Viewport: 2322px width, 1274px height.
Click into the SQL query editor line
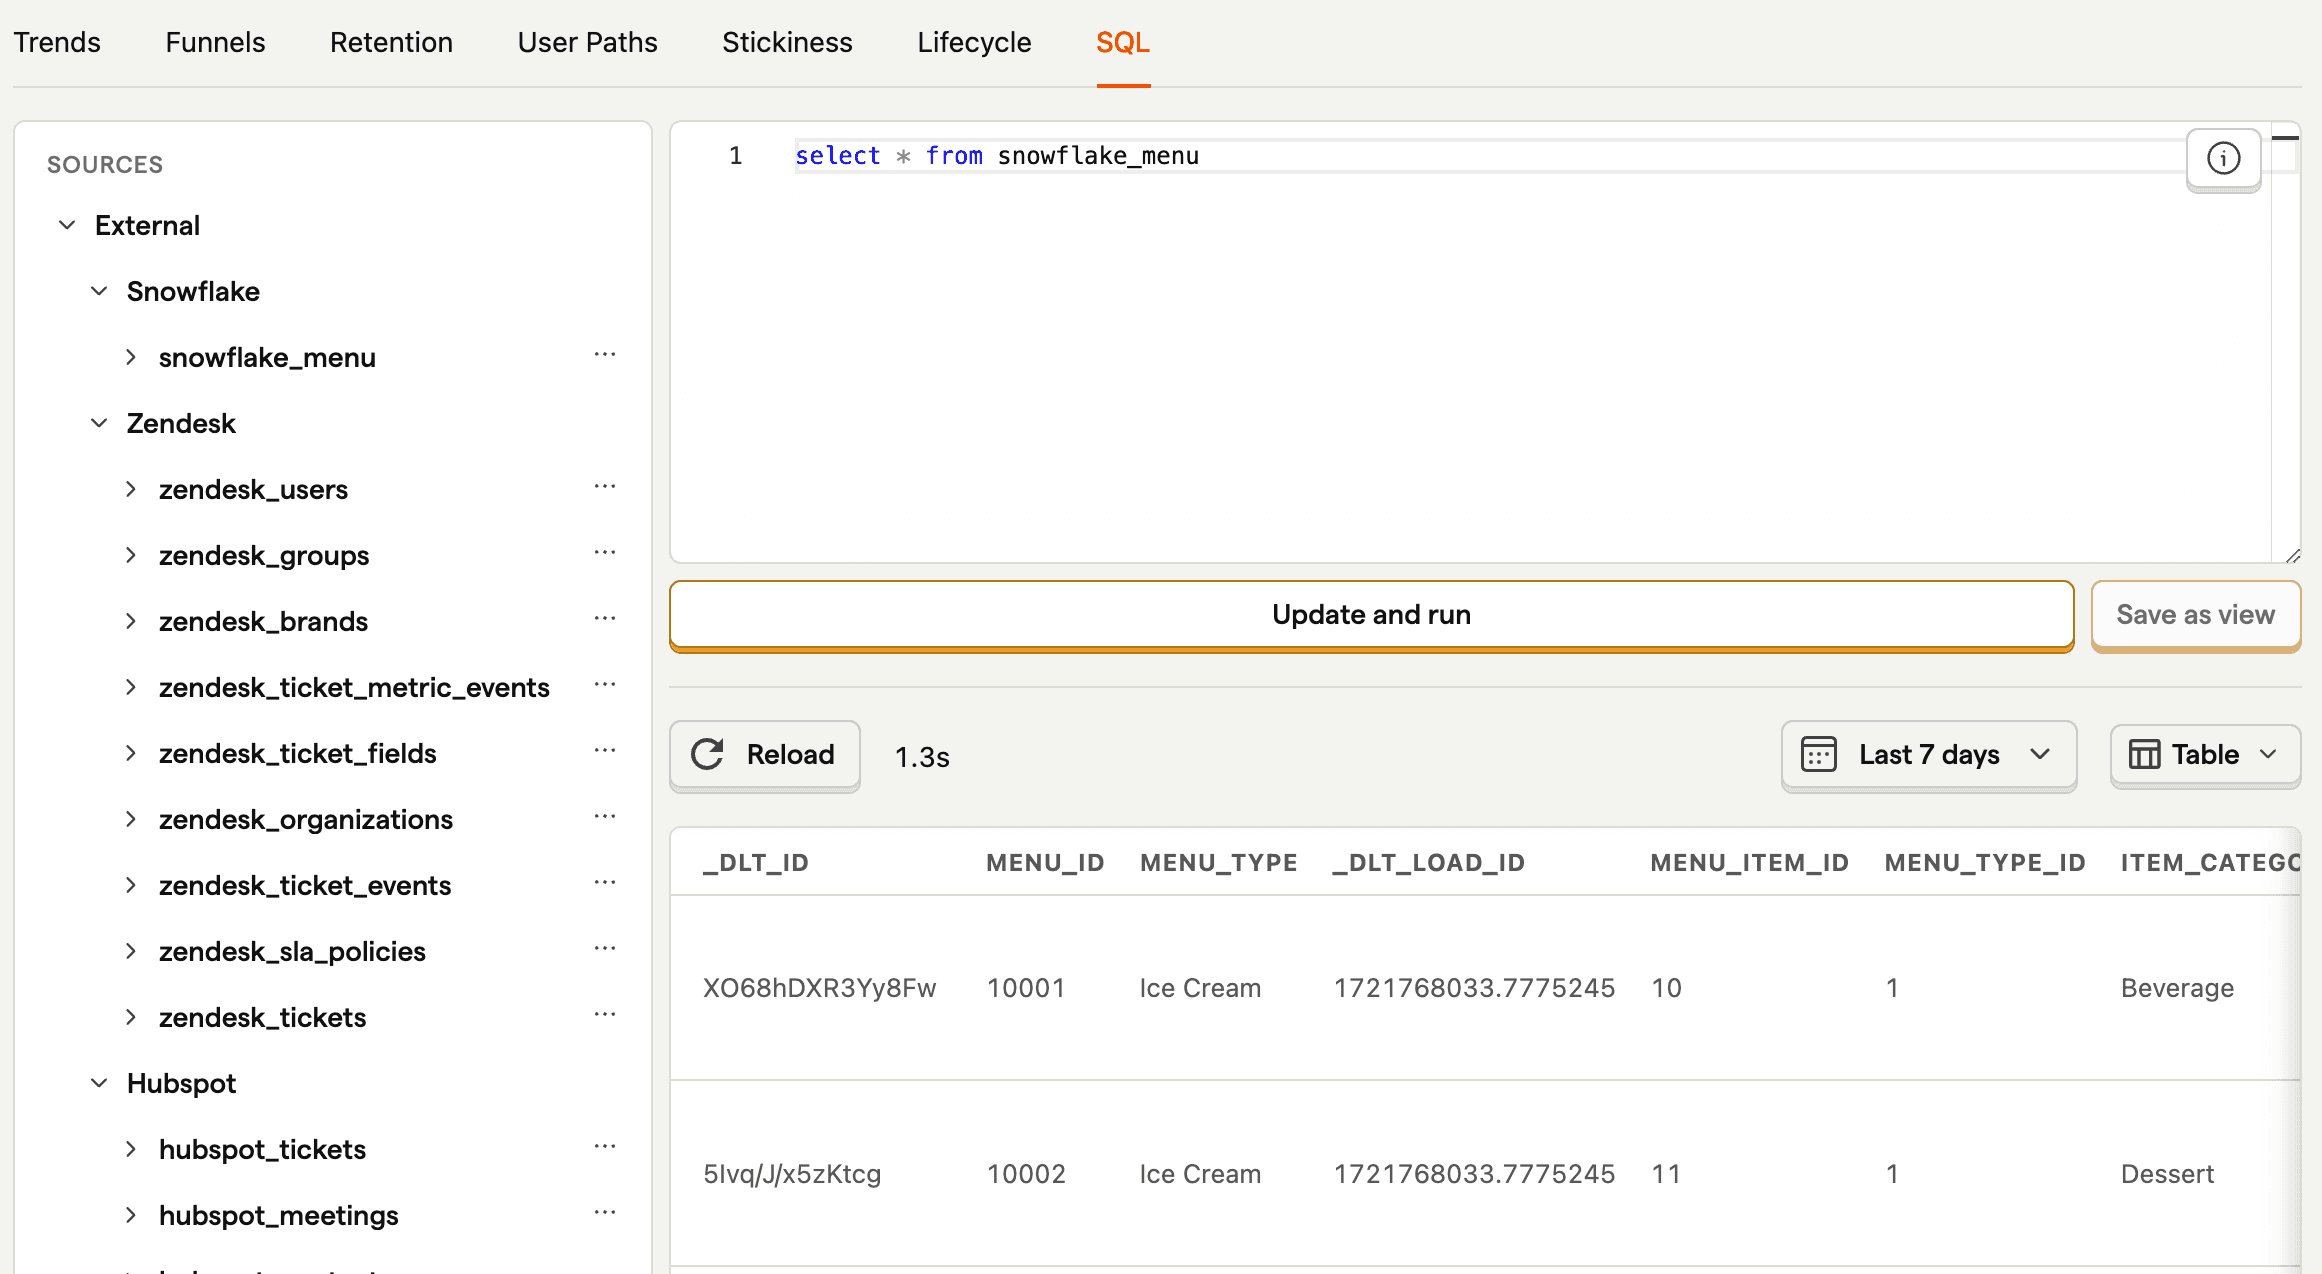pos(1490,156)
